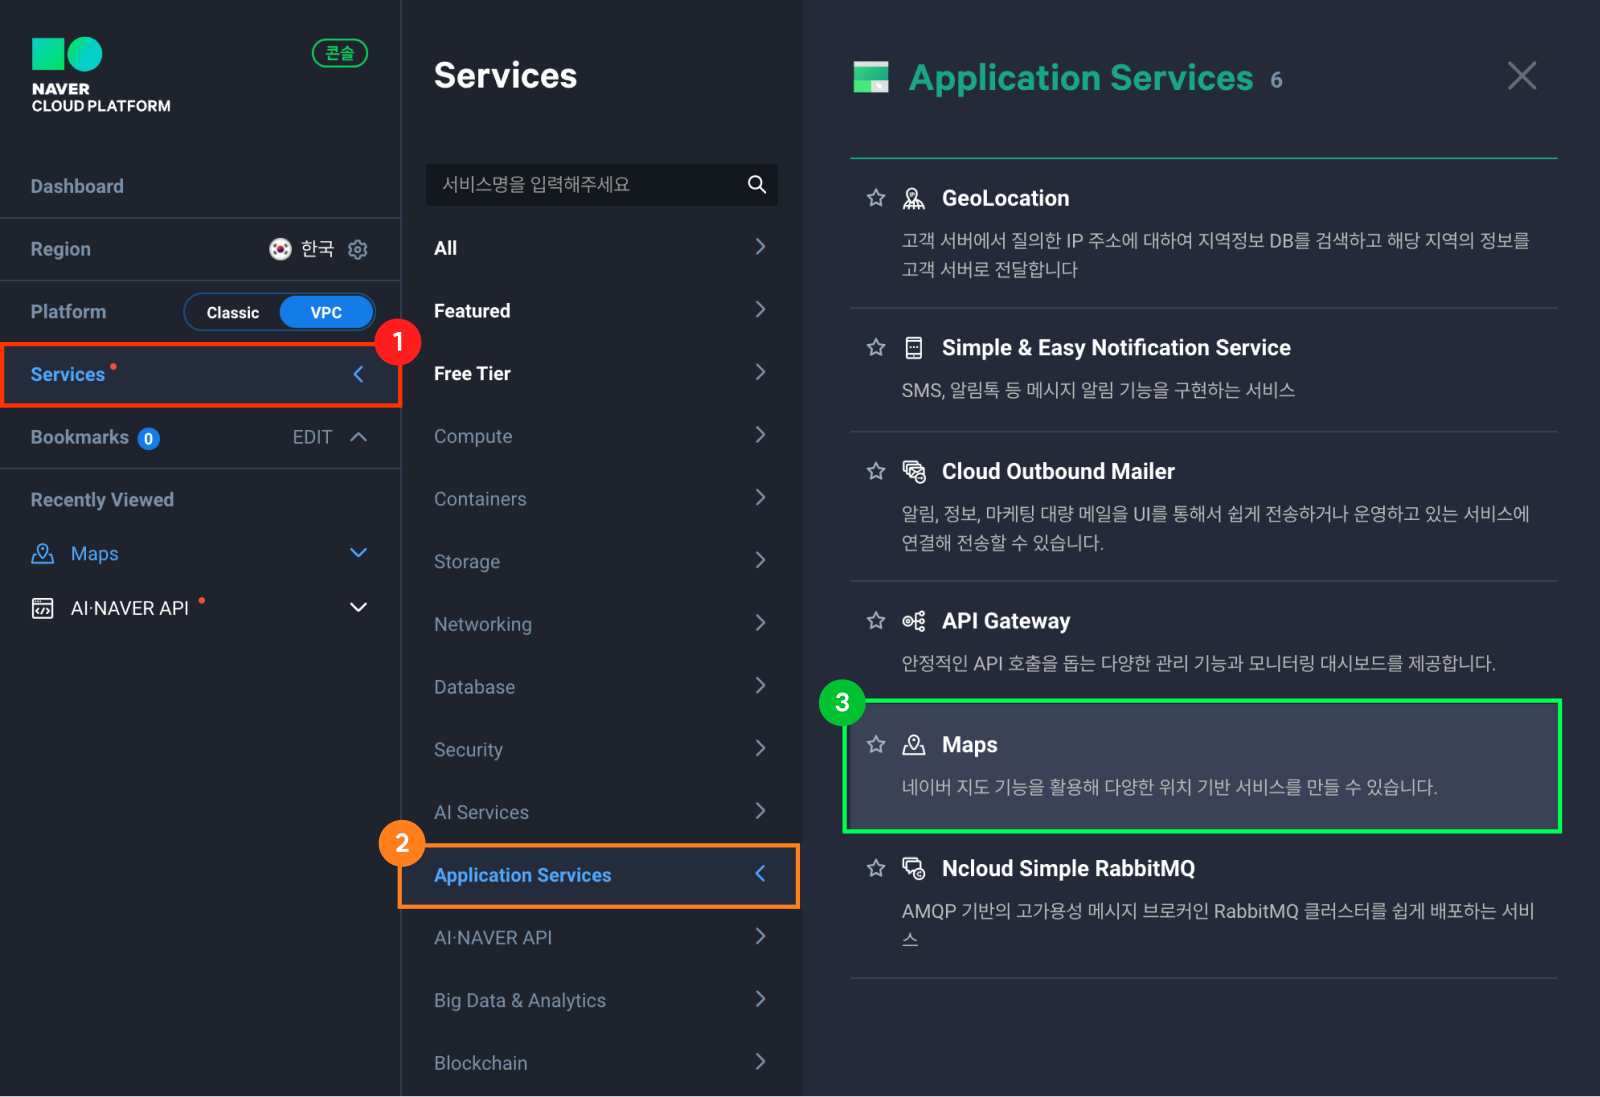
Task: Click the Maps icon in Recently Viewed
Action: tap(43, 553)
